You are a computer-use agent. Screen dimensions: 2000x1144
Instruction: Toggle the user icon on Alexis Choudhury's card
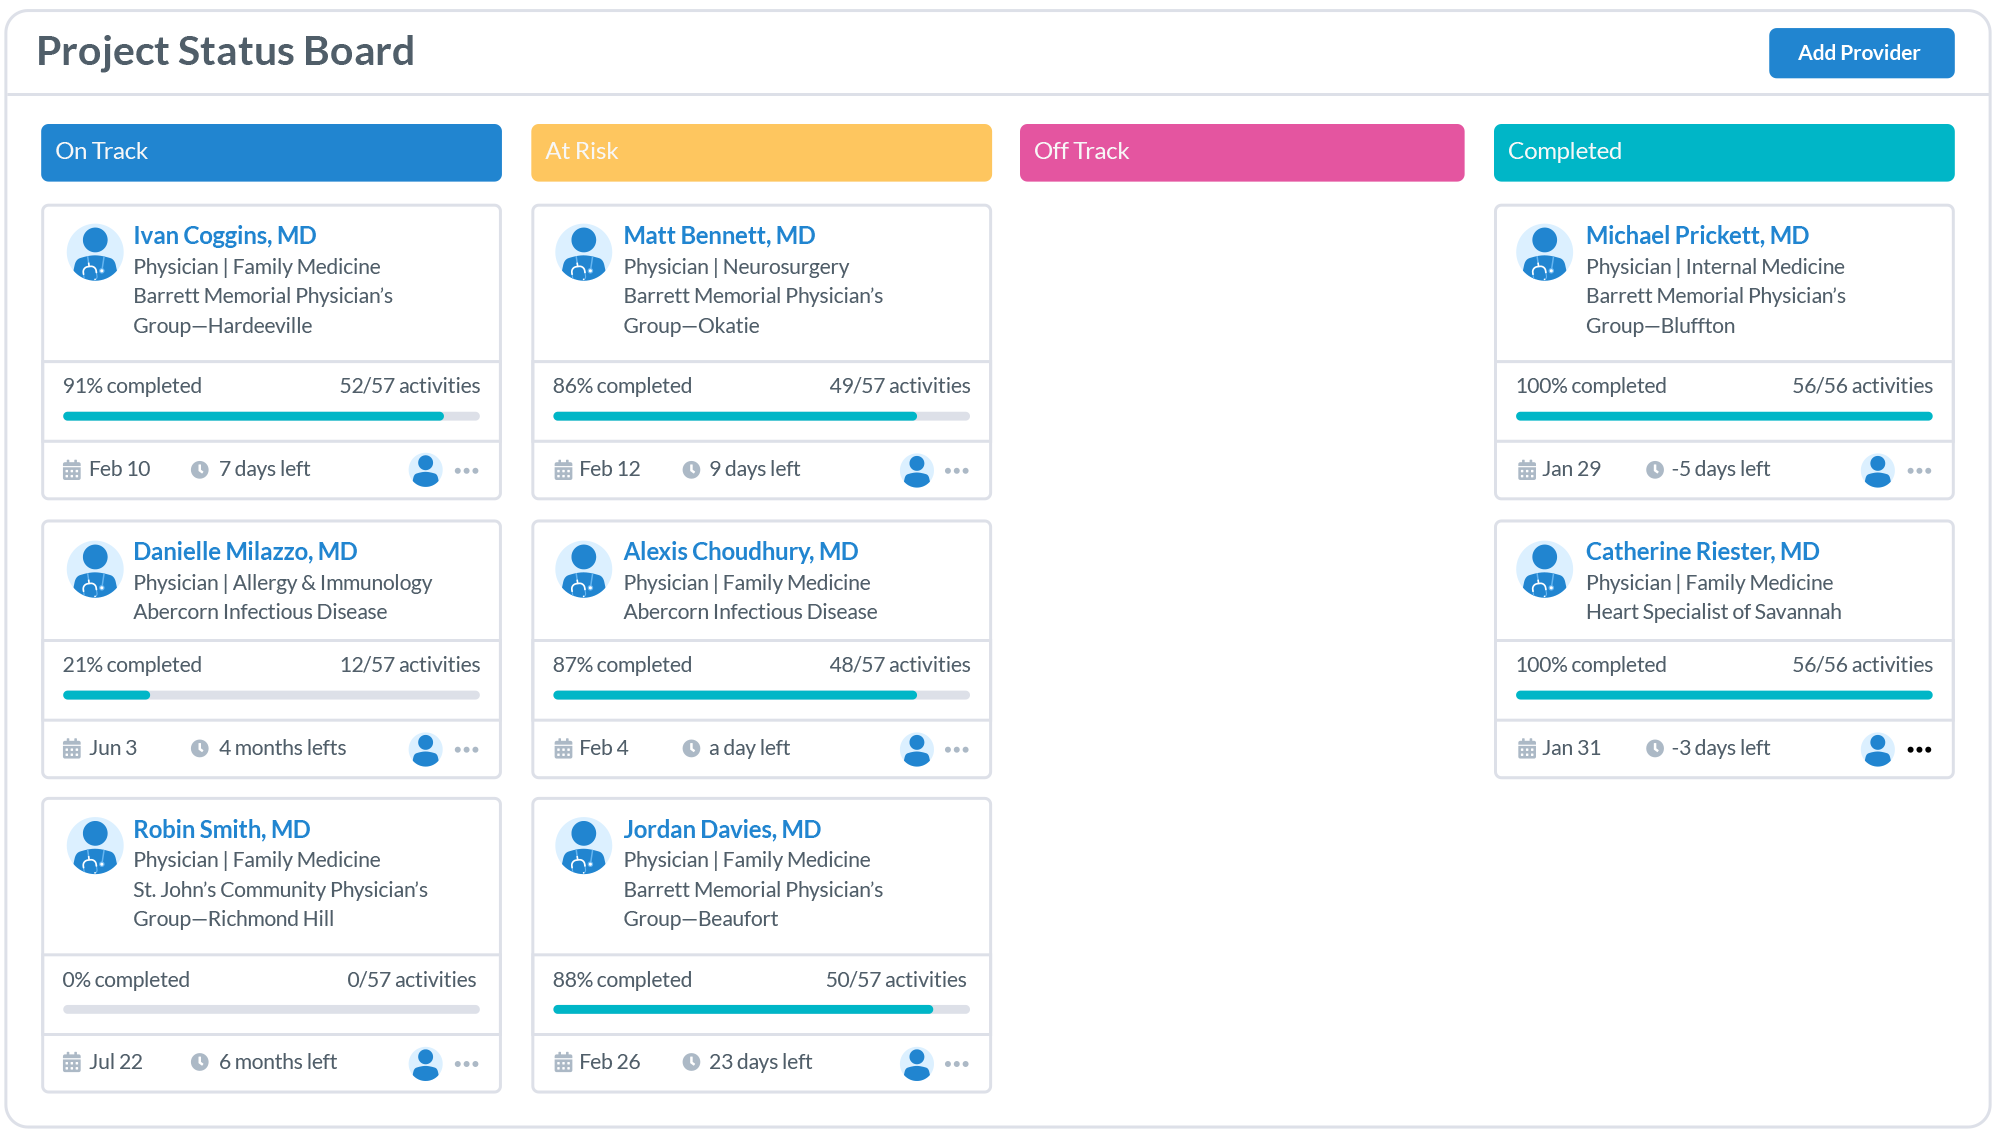pyautogui.click(x=916, y=749)
